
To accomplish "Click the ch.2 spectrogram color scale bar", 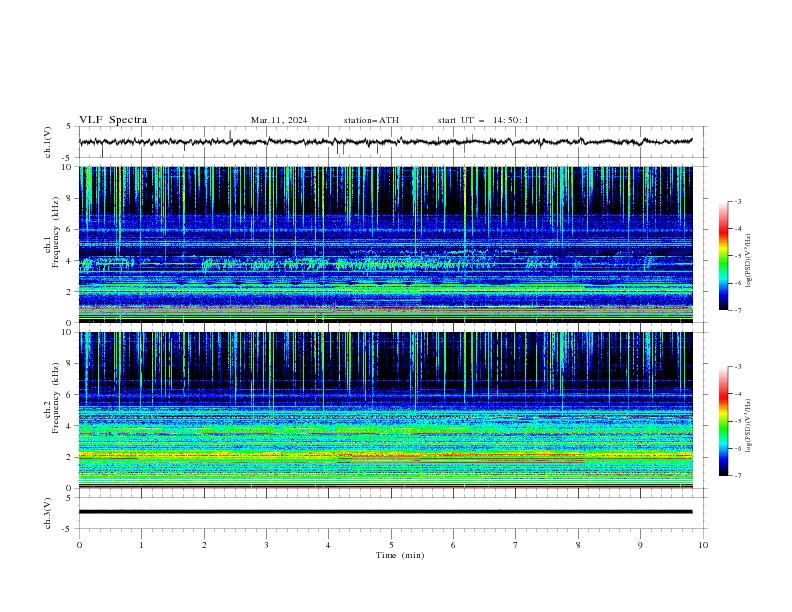I will 723,421.
